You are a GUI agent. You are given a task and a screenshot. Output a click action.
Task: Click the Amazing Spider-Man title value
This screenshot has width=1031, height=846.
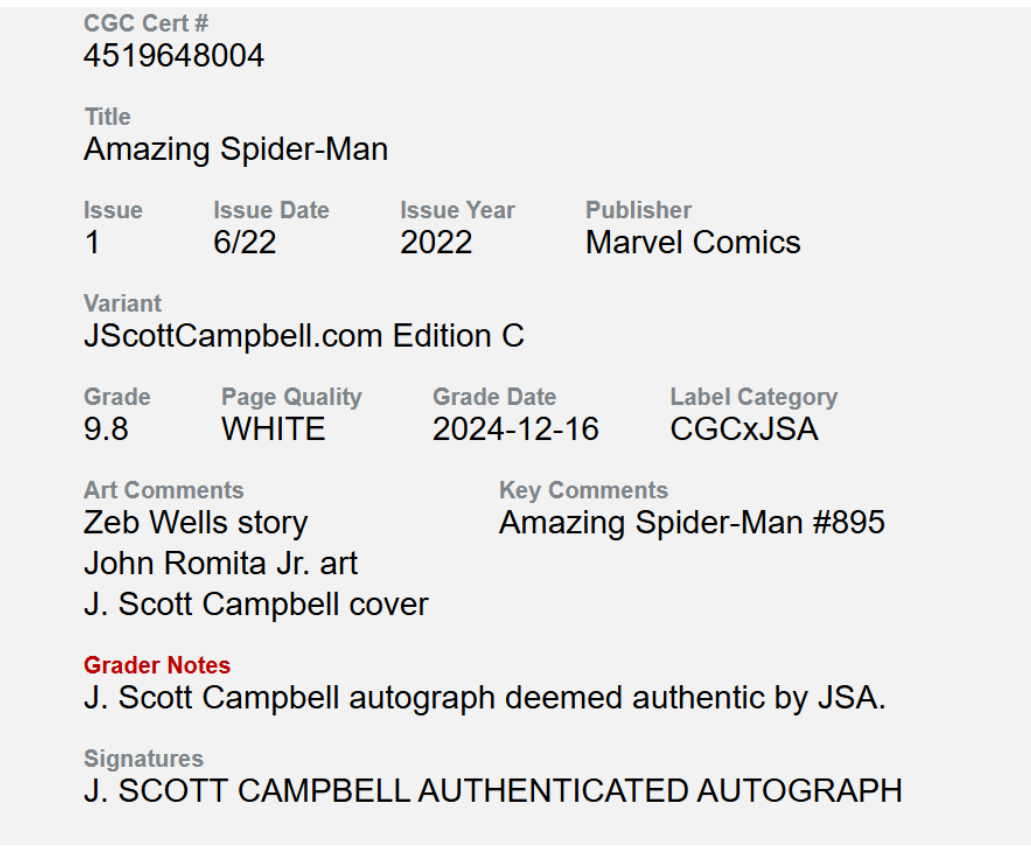235,149
